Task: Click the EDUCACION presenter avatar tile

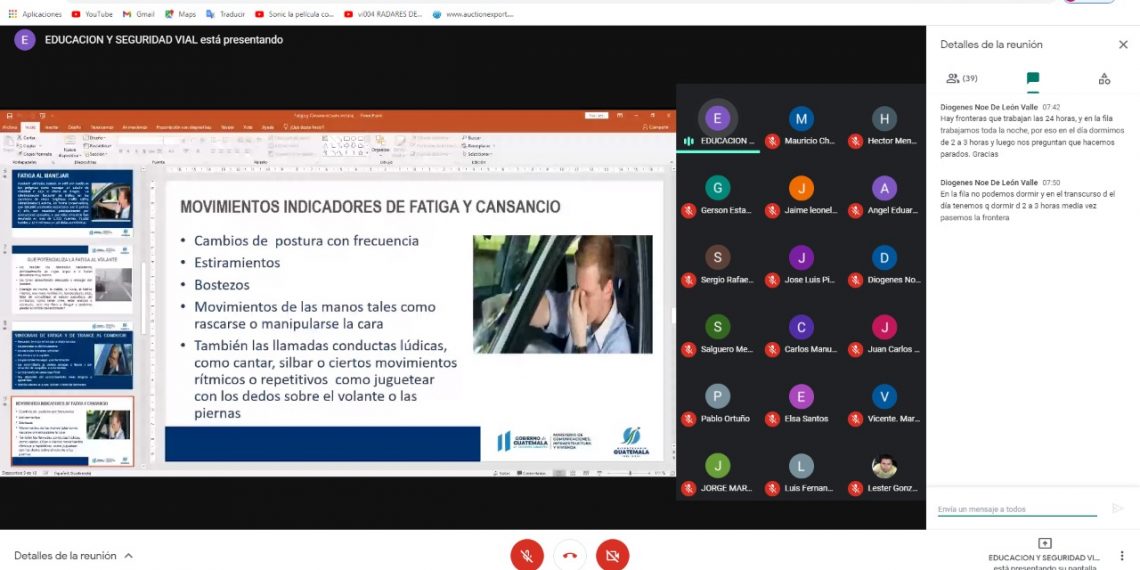Action: (717, 119)
